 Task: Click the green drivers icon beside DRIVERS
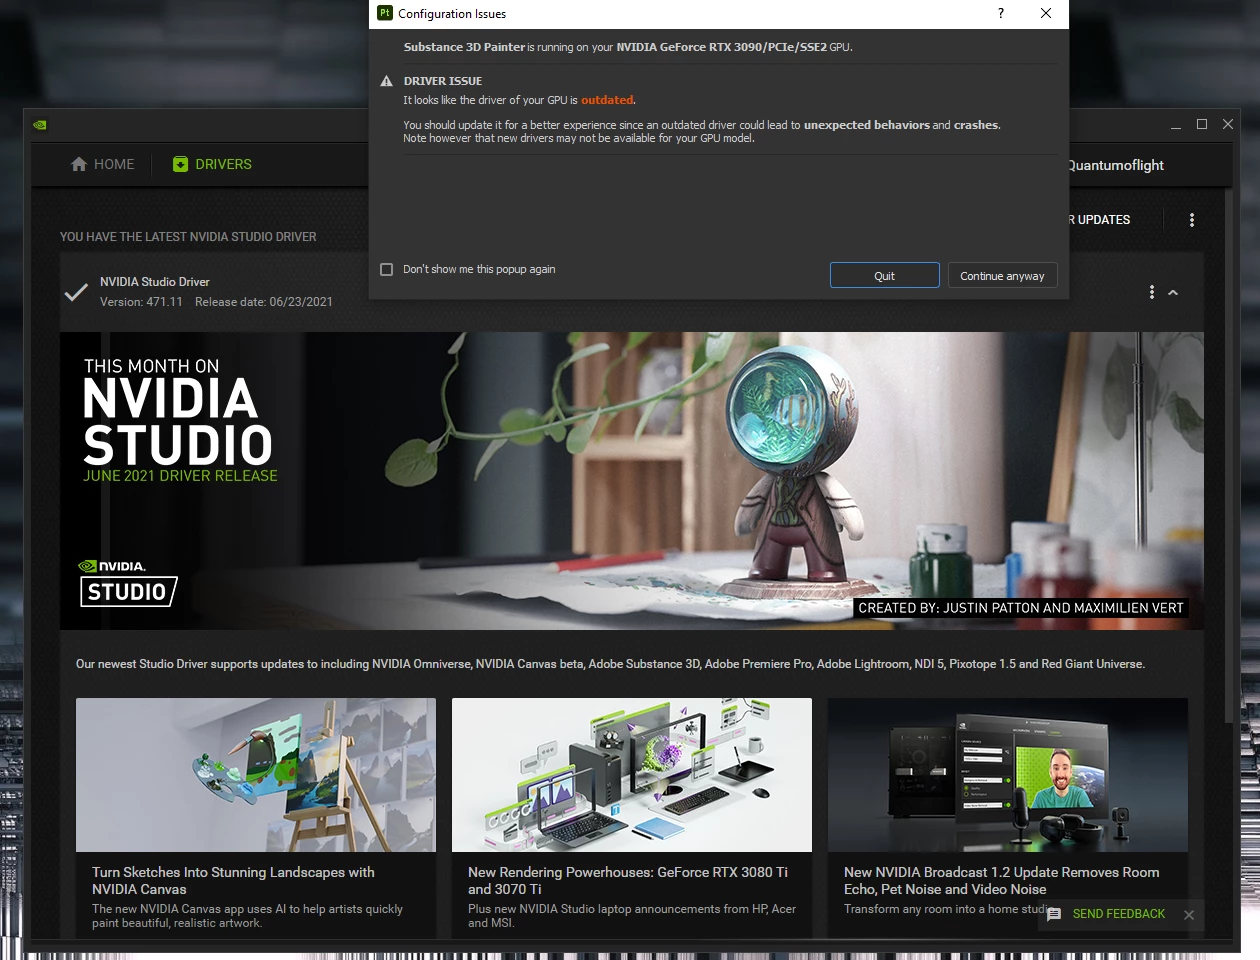(x=180, y=164)
